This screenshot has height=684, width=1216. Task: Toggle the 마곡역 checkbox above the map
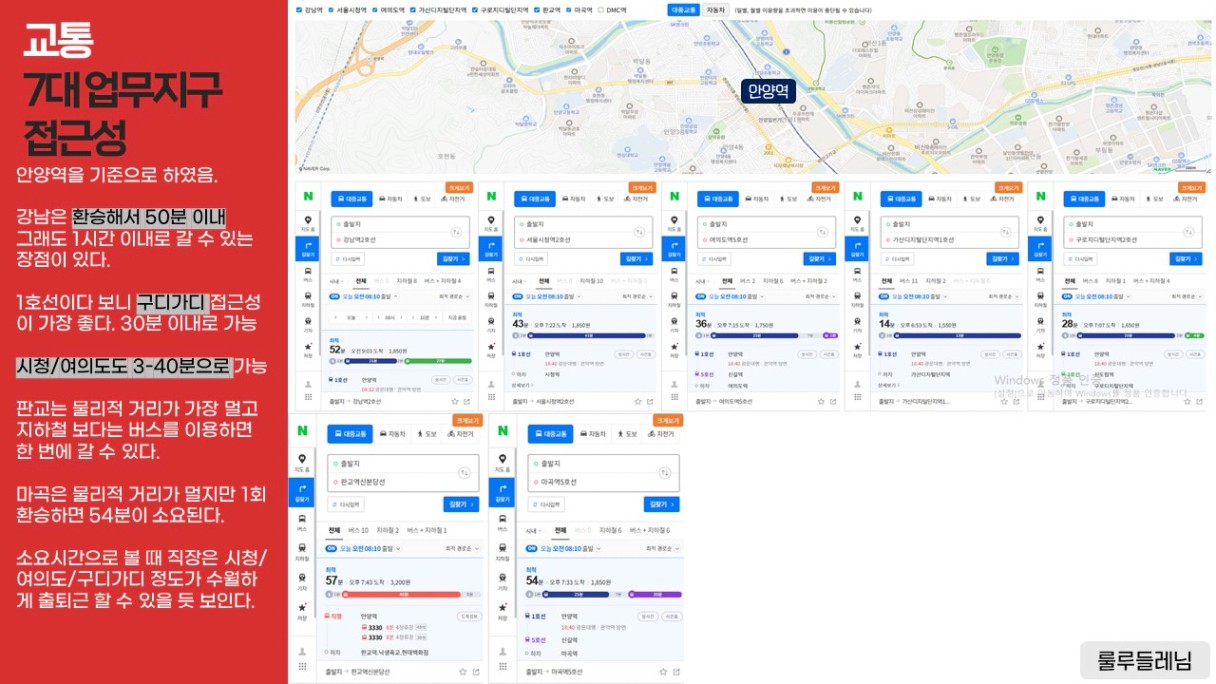pos(569,10)
